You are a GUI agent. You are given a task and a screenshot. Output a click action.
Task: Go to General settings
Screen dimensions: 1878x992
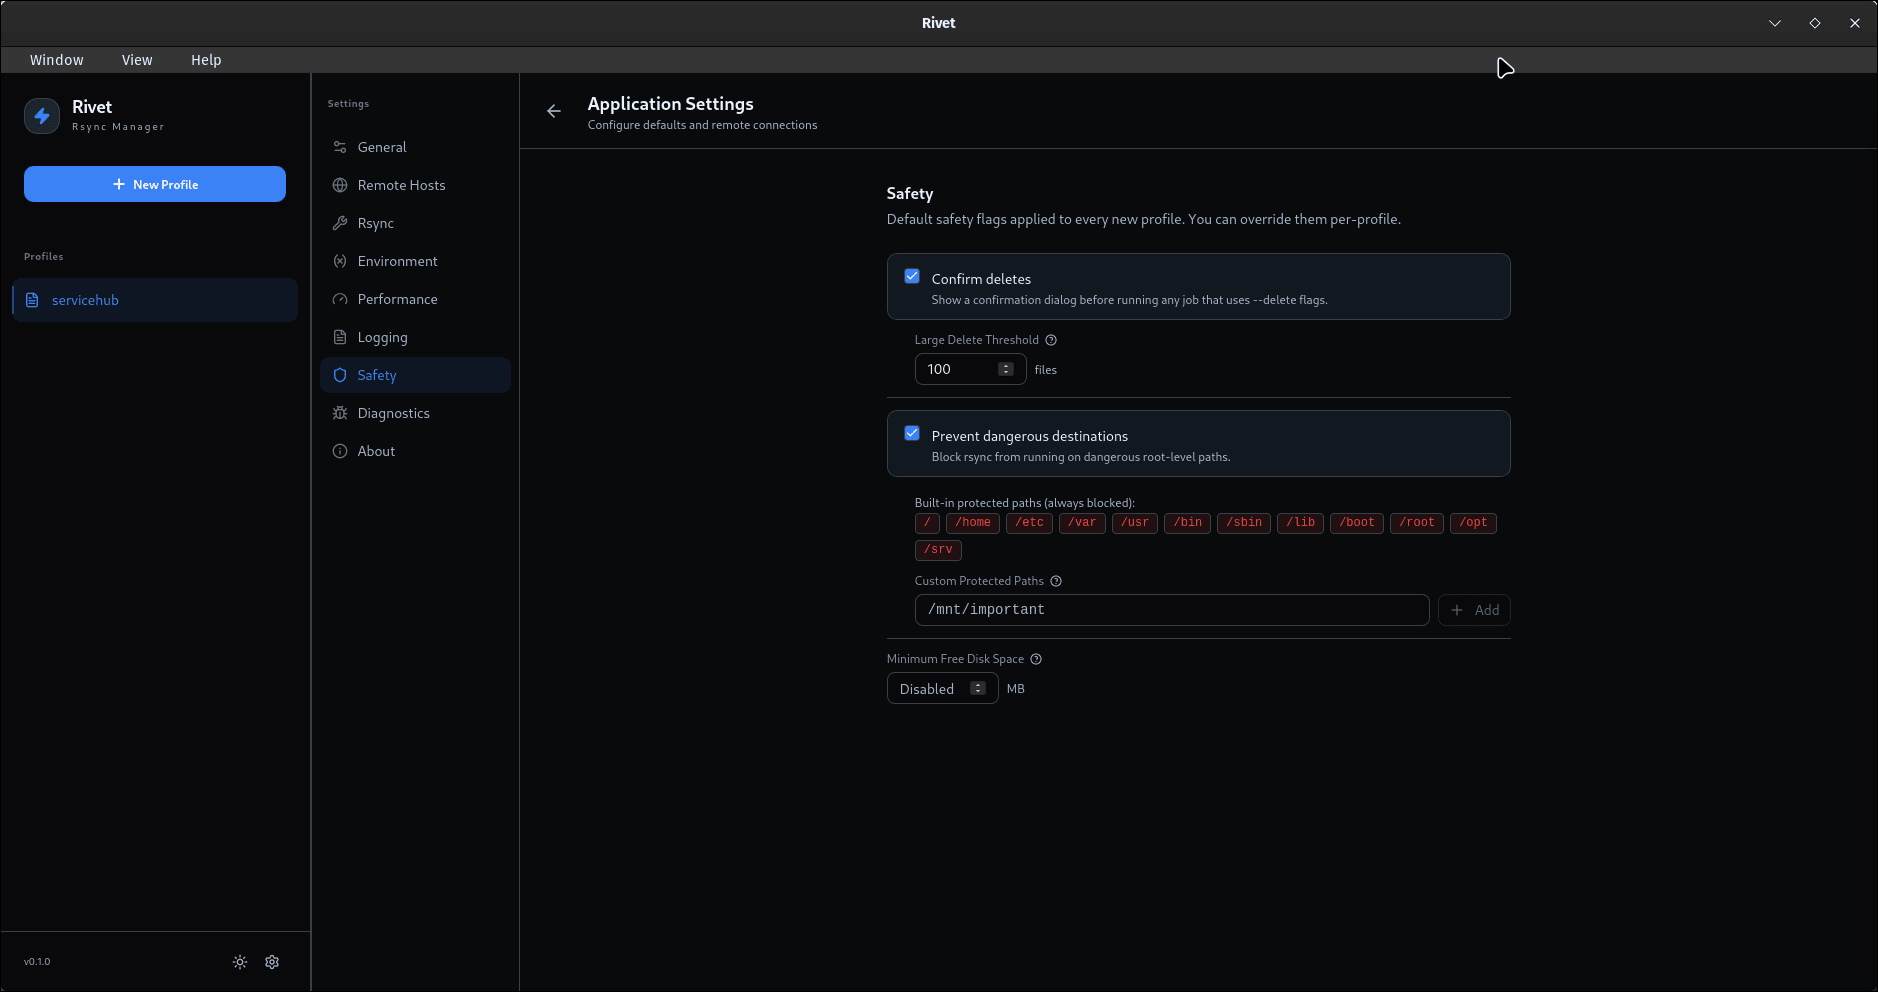click(415, 147)
